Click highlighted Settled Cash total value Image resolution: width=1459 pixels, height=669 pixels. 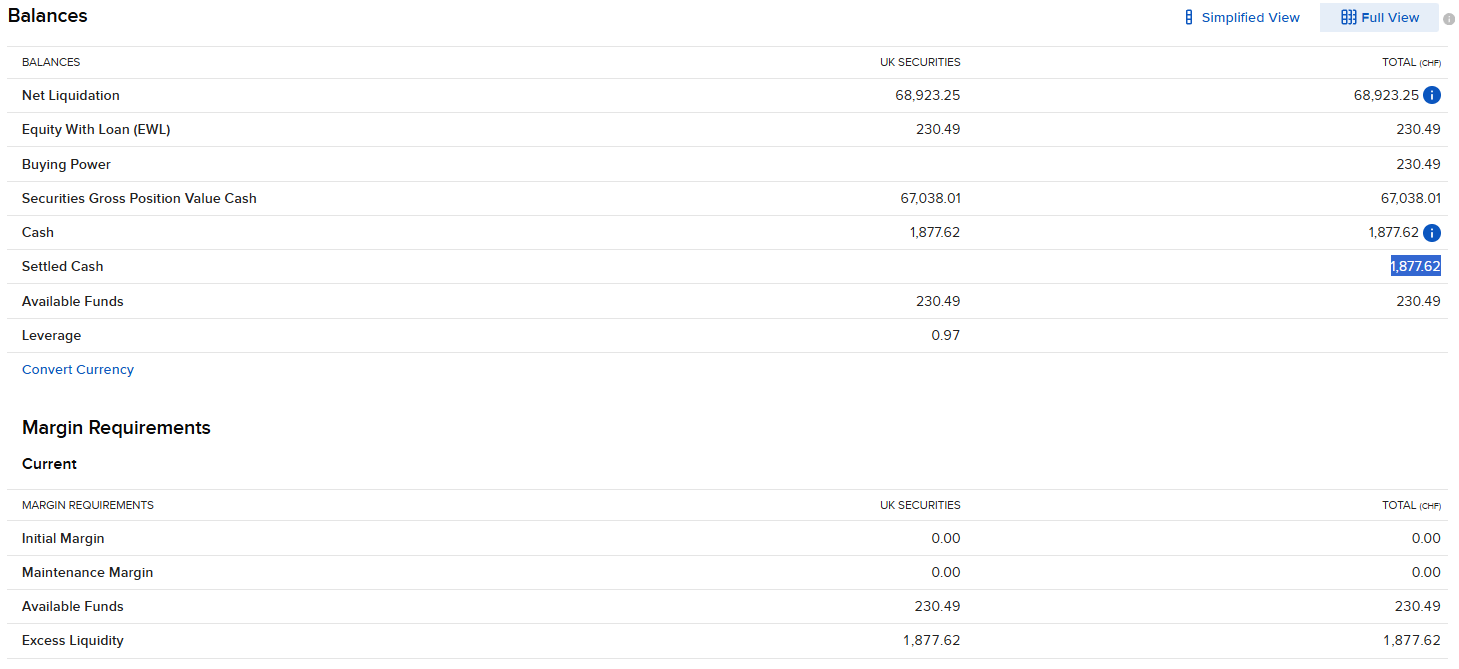(1415, 267)
